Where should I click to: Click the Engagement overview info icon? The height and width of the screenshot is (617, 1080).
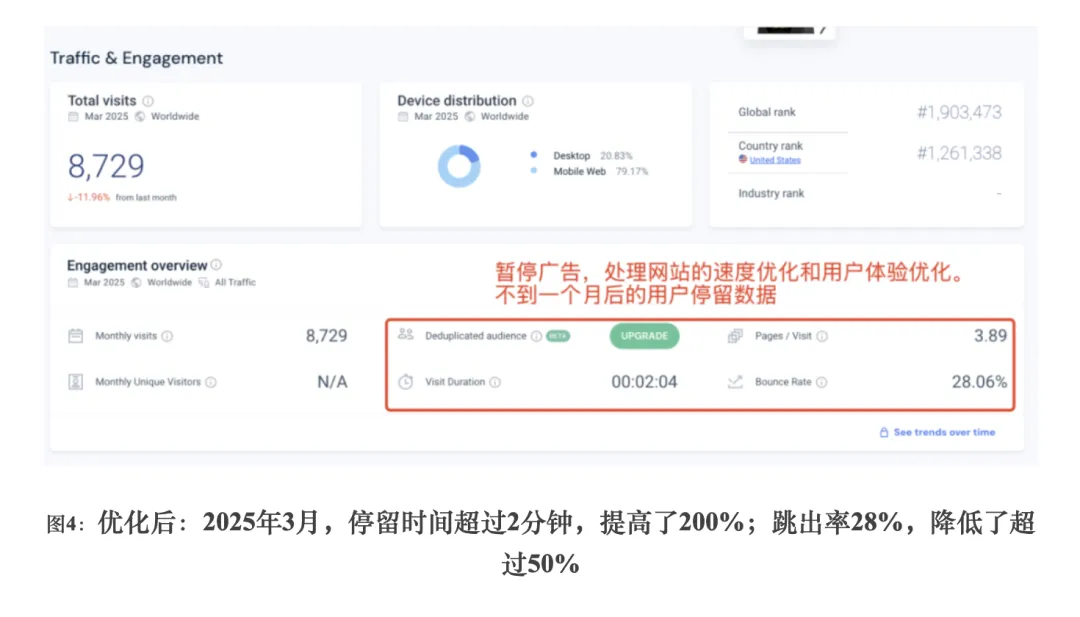(x=216, y=266)
